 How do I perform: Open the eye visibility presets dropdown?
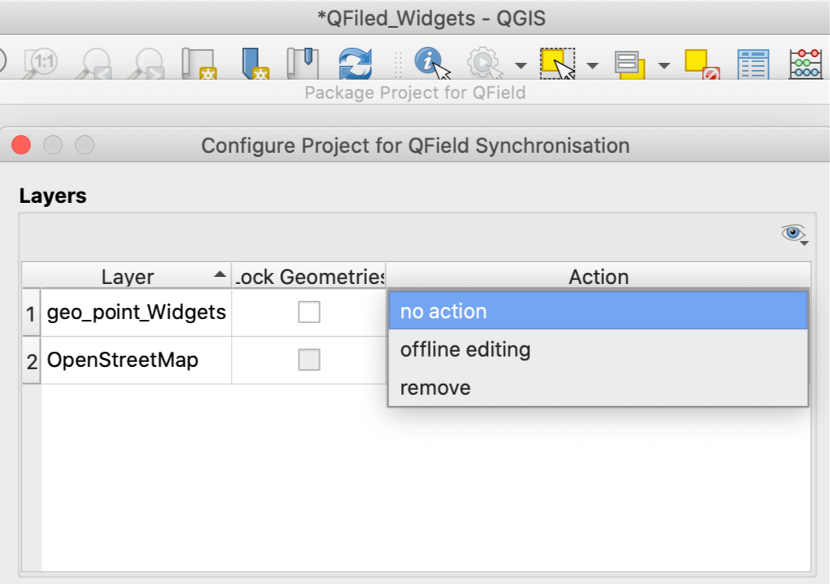click(x=795, y=234)
